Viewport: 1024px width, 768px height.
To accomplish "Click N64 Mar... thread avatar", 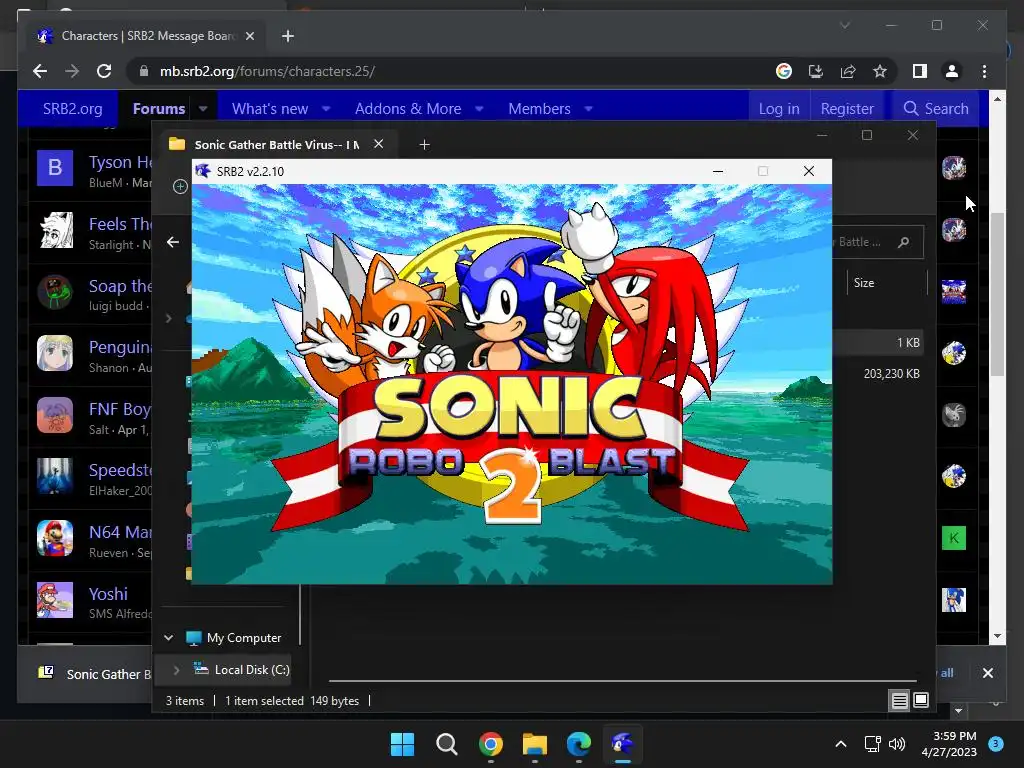I will (x=55, y=538).
